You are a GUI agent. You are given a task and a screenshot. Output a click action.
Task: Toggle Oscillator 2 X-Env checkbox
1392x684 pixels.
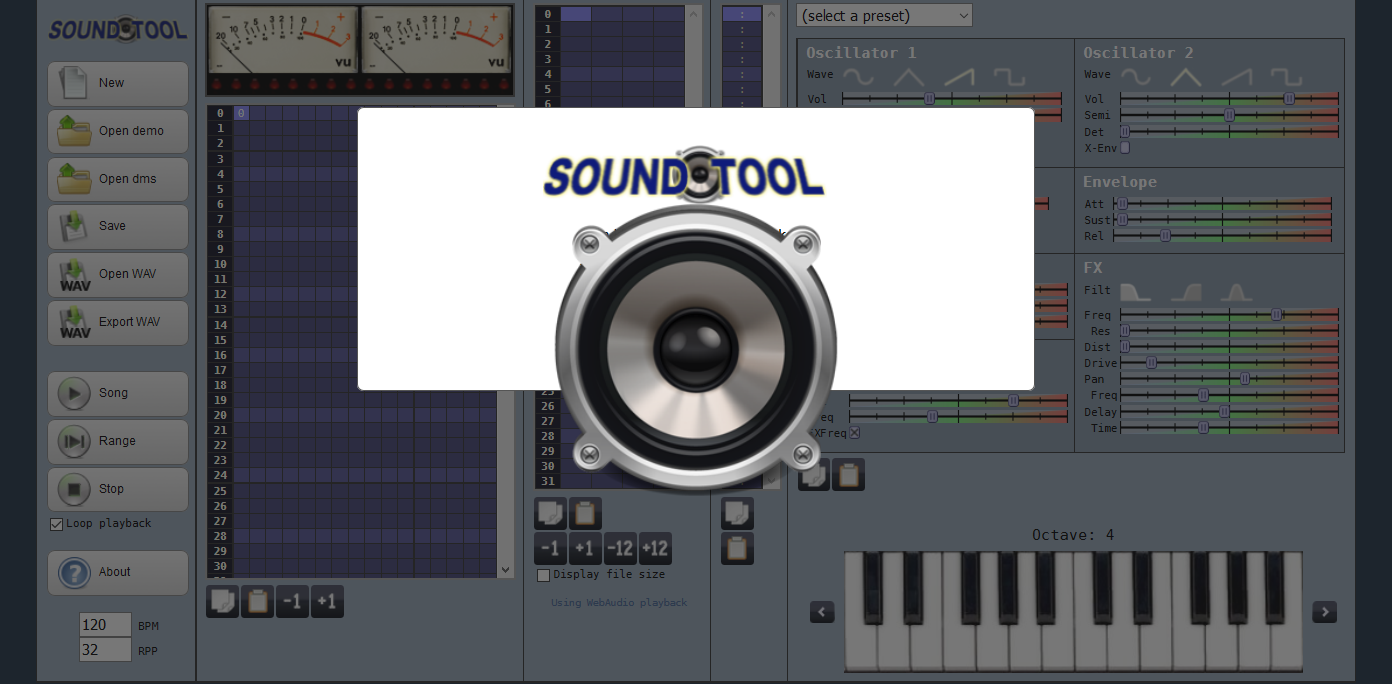1125,148
